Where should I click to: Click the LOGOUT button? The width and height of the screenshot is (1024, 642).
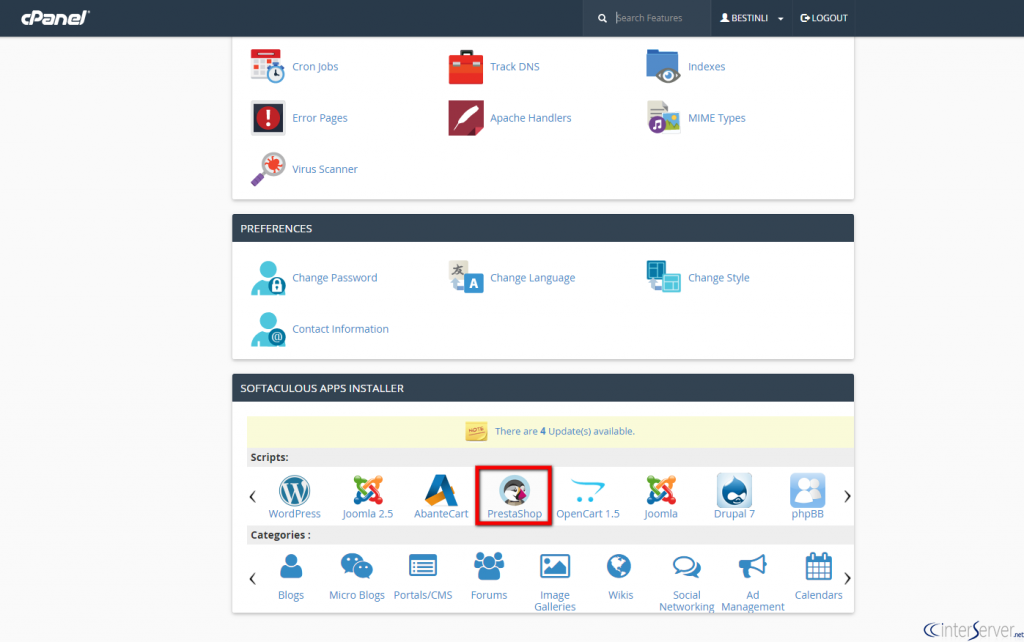824,18
